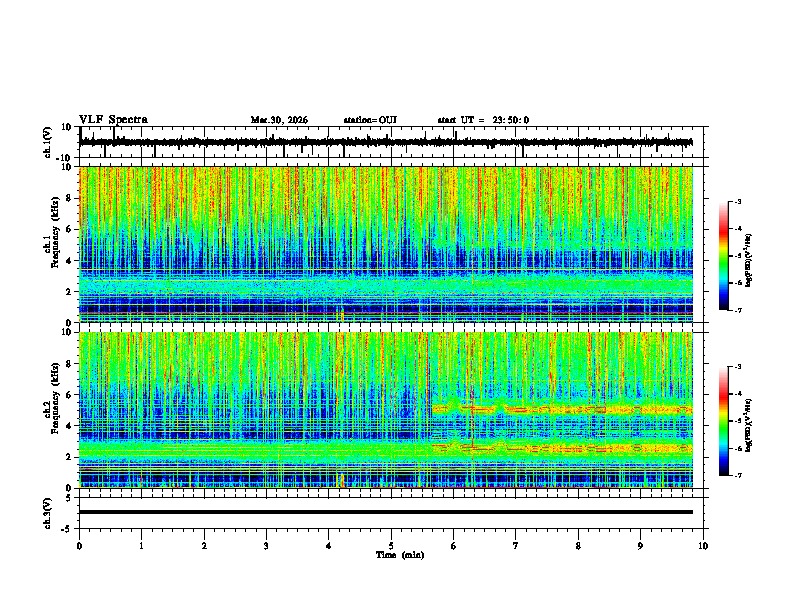Click time axis tick label "0"
This screenshot has height=612, width=792.
(x=79, y=546)
